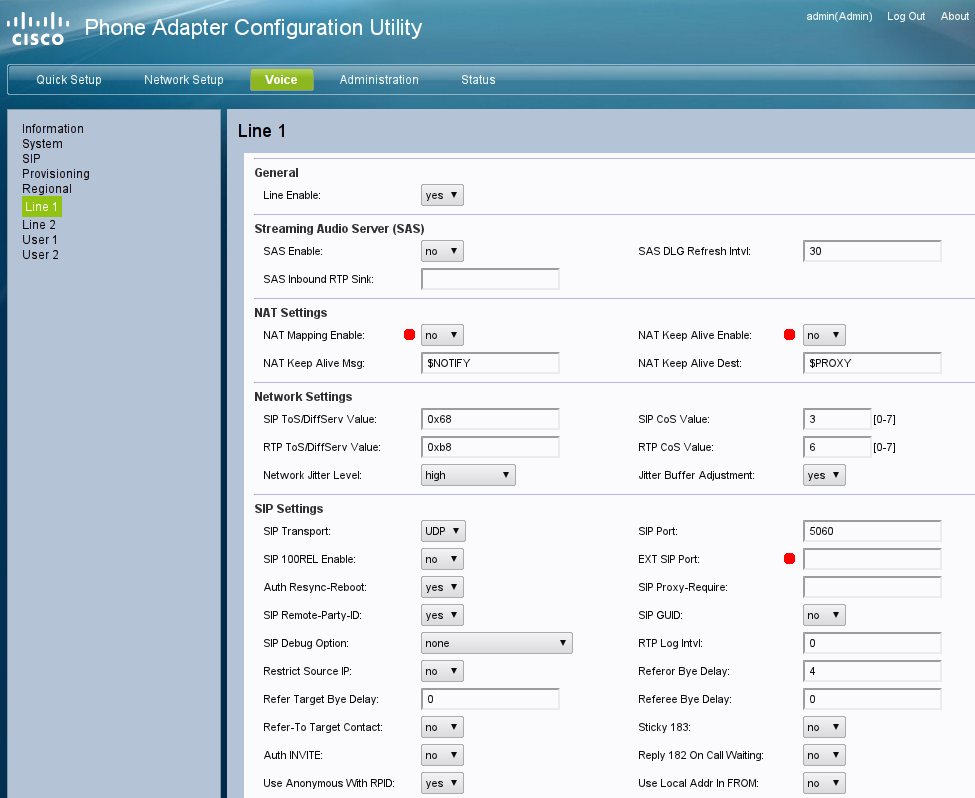Click the RTP ToS/DiffServ Value field
The width and height of the screenshot is (975, 798).
[490, 447]
